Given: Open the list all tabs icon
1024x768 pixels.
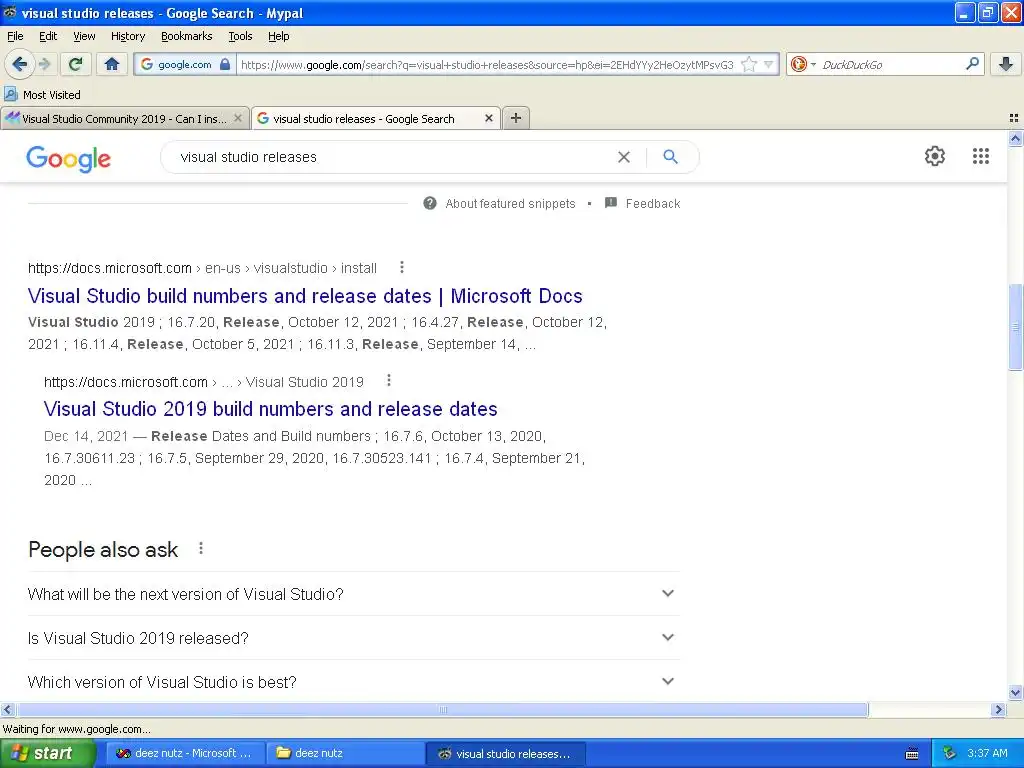Looking at the screenshot, I should click(x=1014, y=118).
